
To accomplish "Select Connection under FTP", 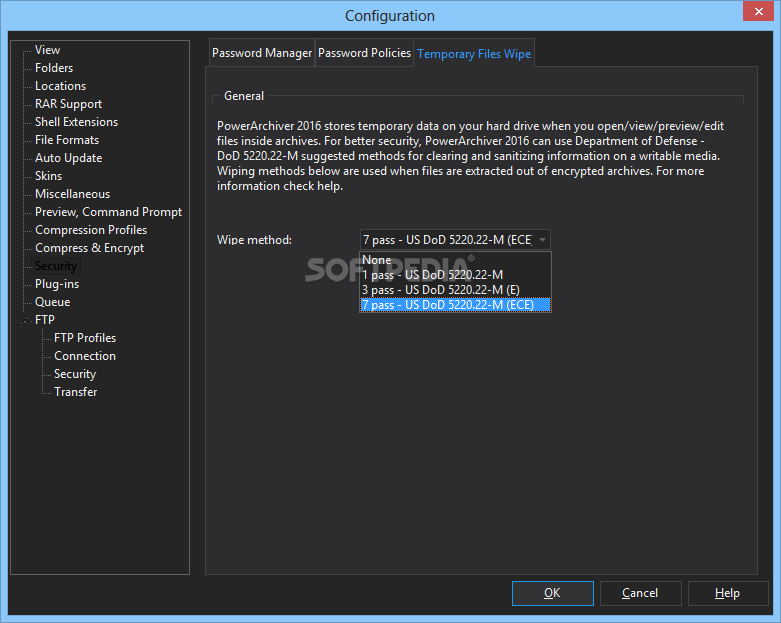I will click(85, 356).
